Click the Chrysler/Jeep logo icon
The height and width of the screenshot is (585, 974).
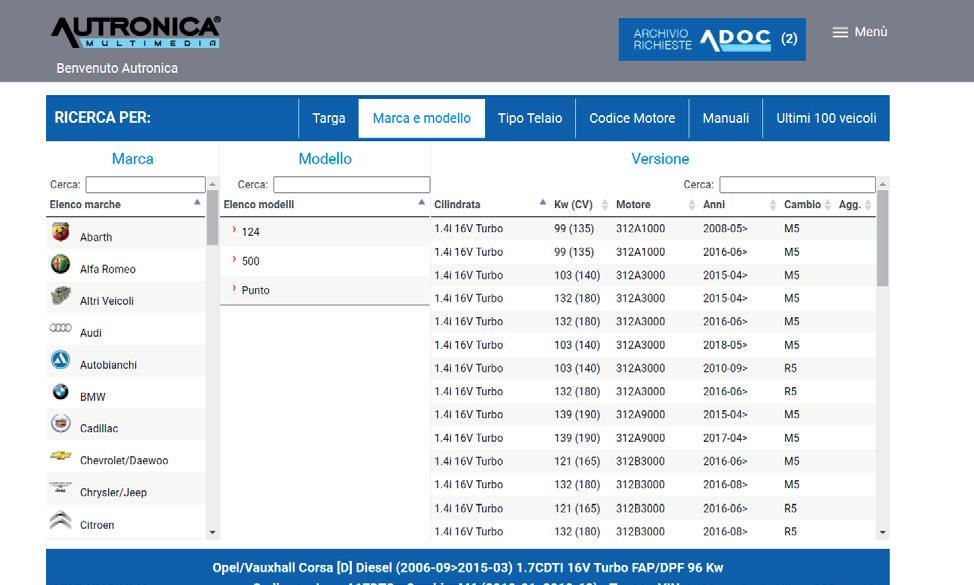(60, 487)
